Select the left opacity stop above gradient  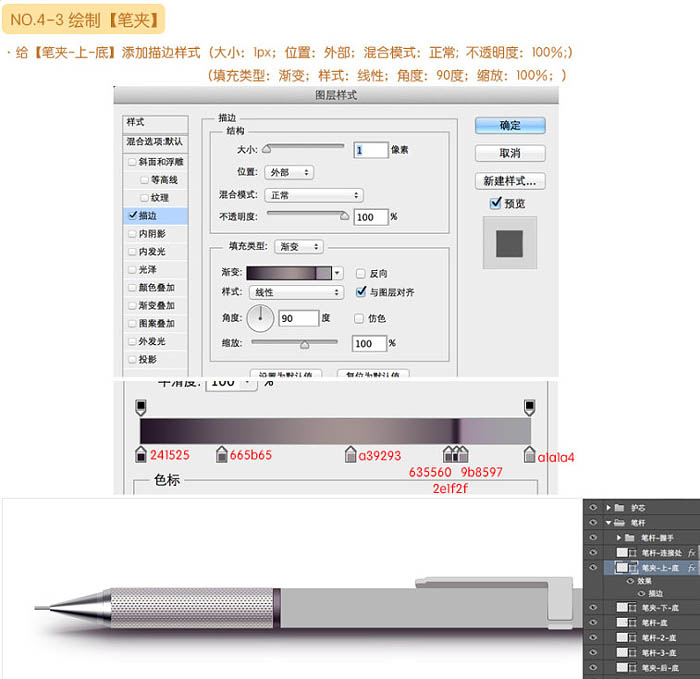coord(141,407)
